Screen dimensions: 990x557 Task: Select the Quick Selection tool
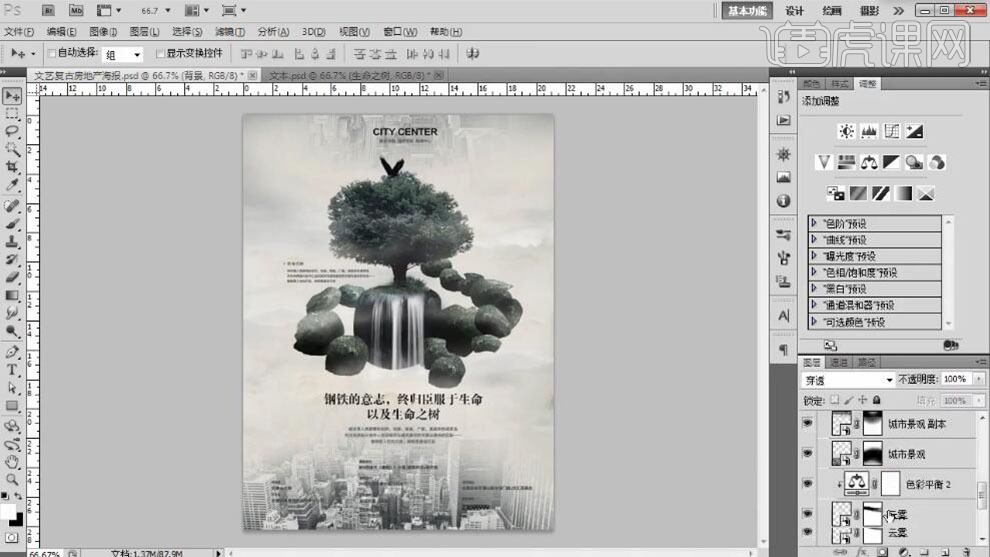(12, 149)
